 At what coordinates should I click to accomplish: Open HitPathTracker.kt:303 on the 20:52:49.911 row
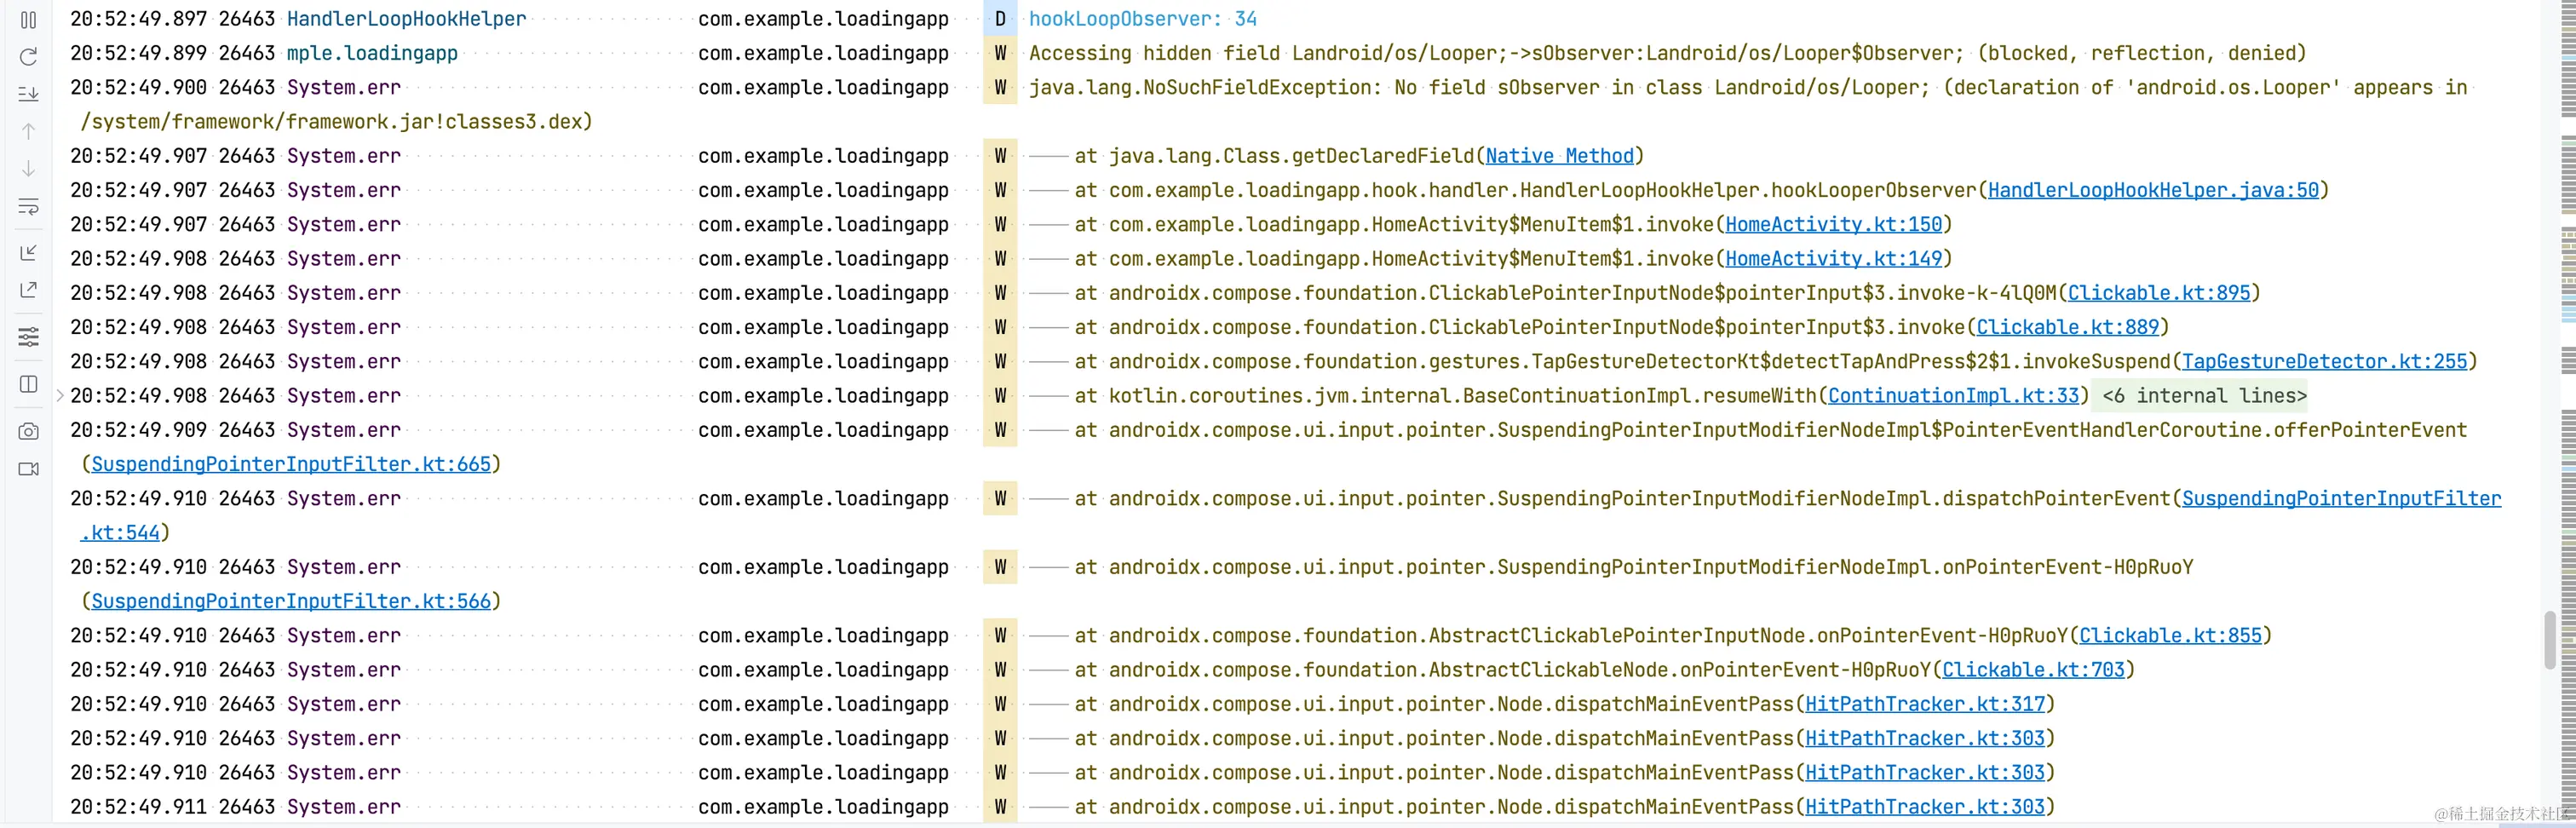[x=1925, y=807]
